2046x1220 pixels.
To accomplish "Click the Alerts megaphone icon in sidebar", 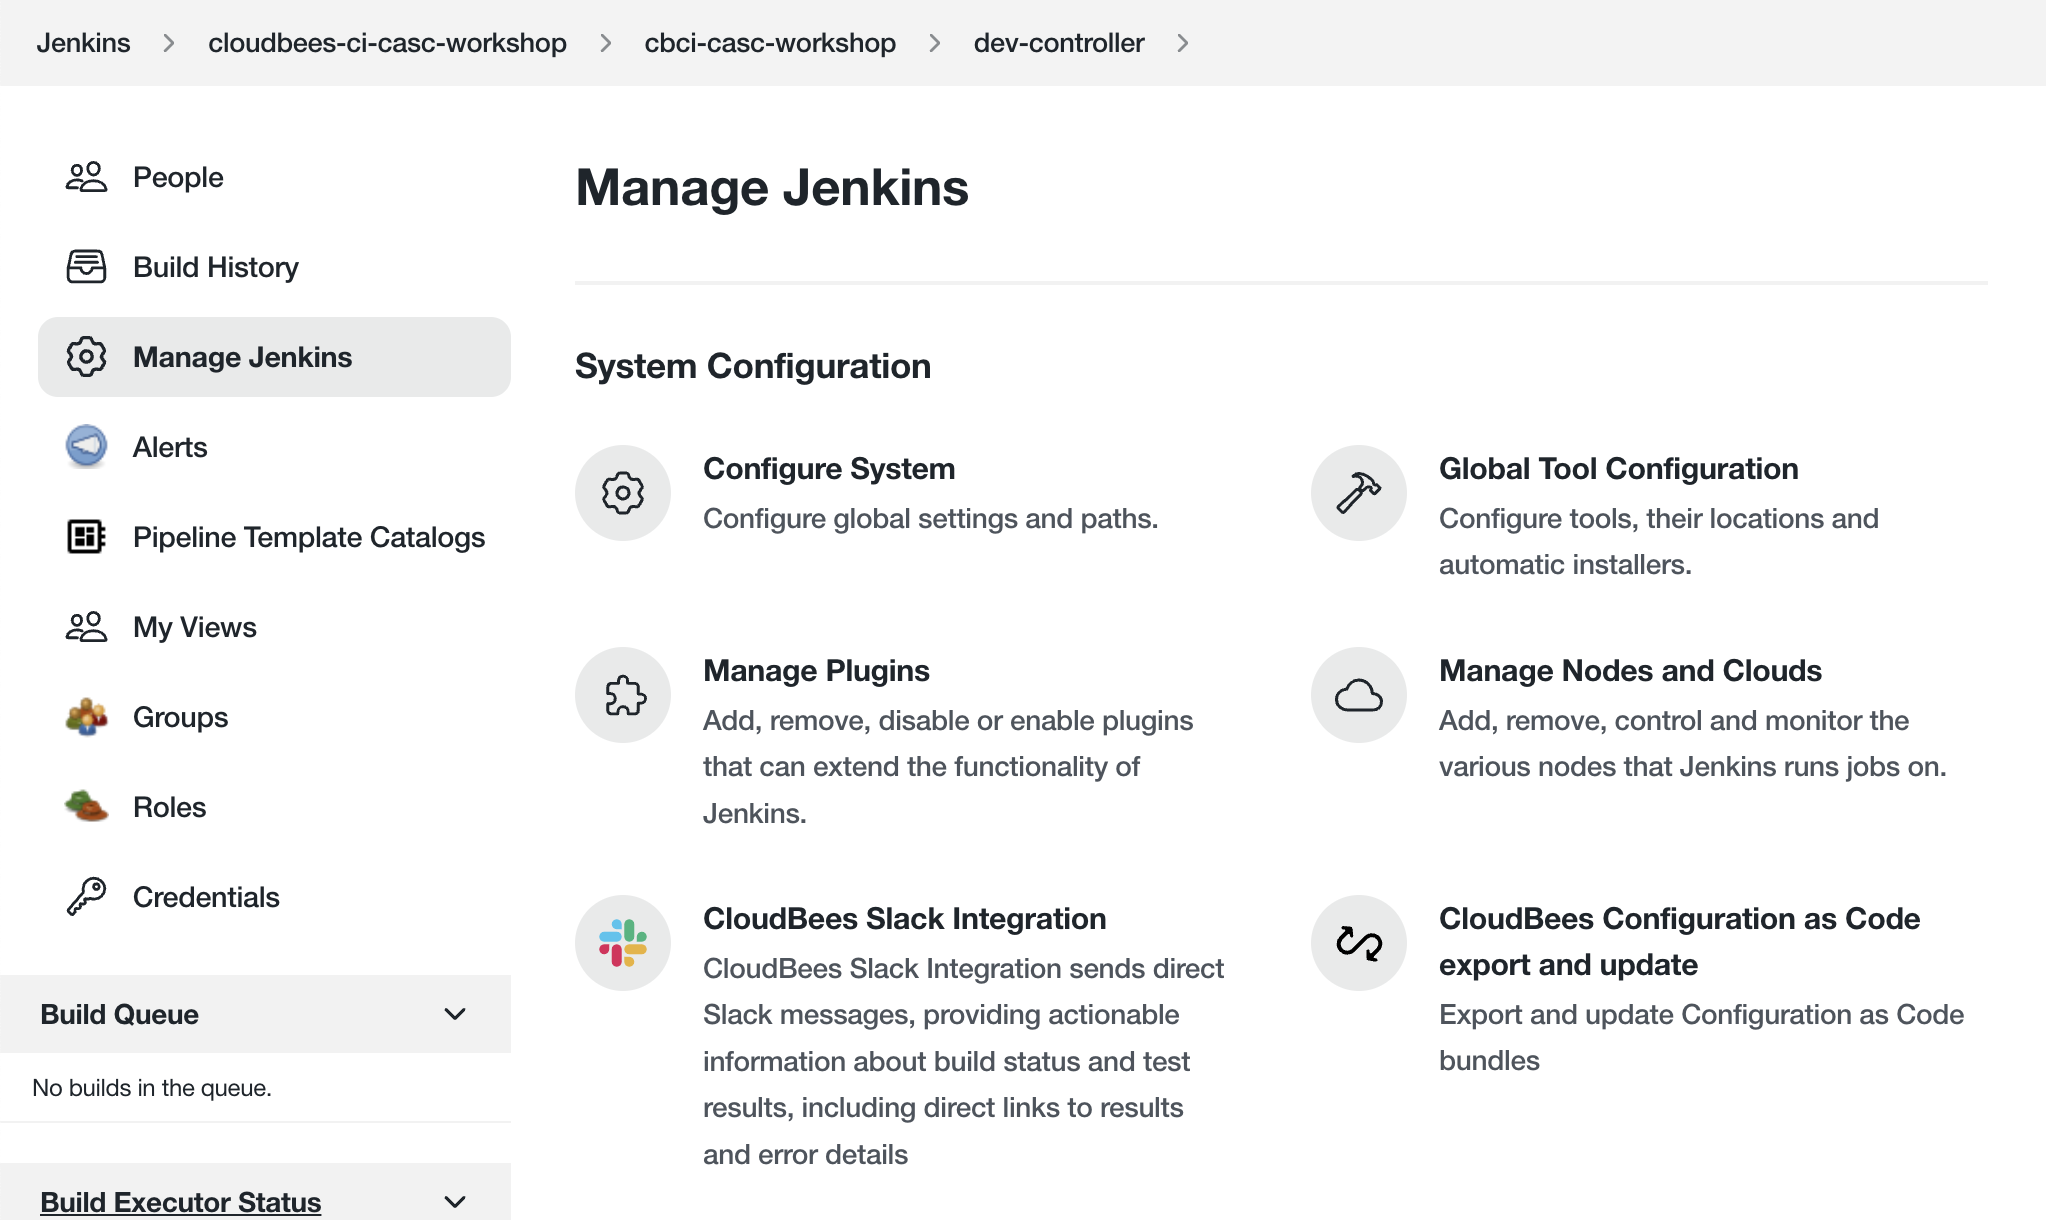I will [x=86, y=446].
